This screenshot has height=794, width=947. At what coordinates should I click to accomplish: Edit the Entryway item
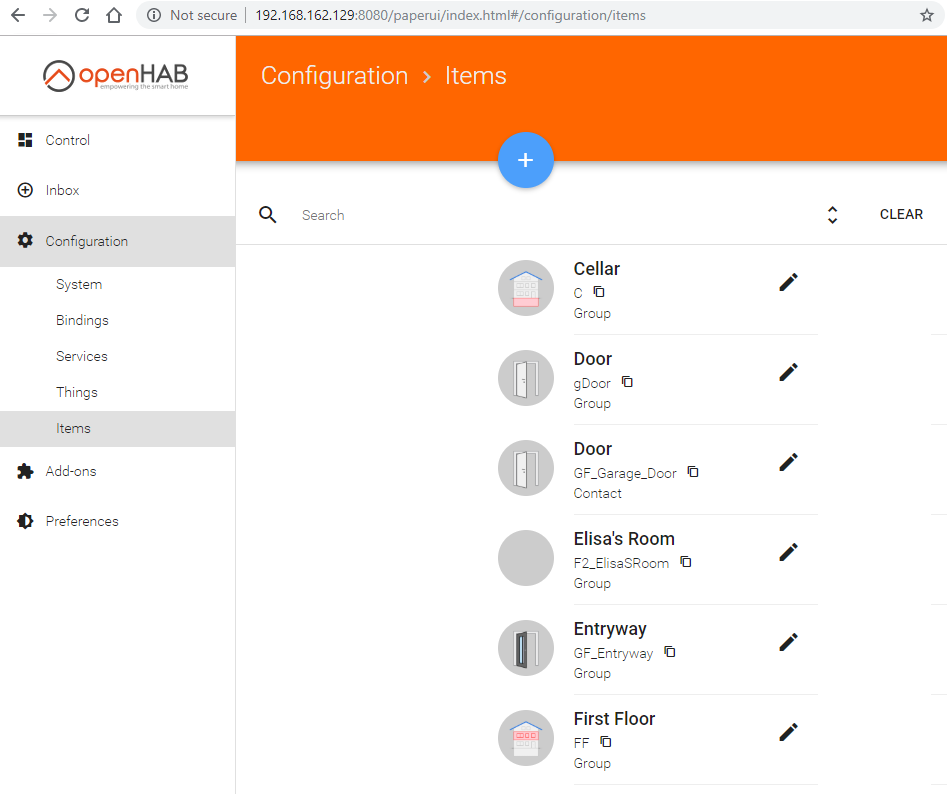(788, 642)
